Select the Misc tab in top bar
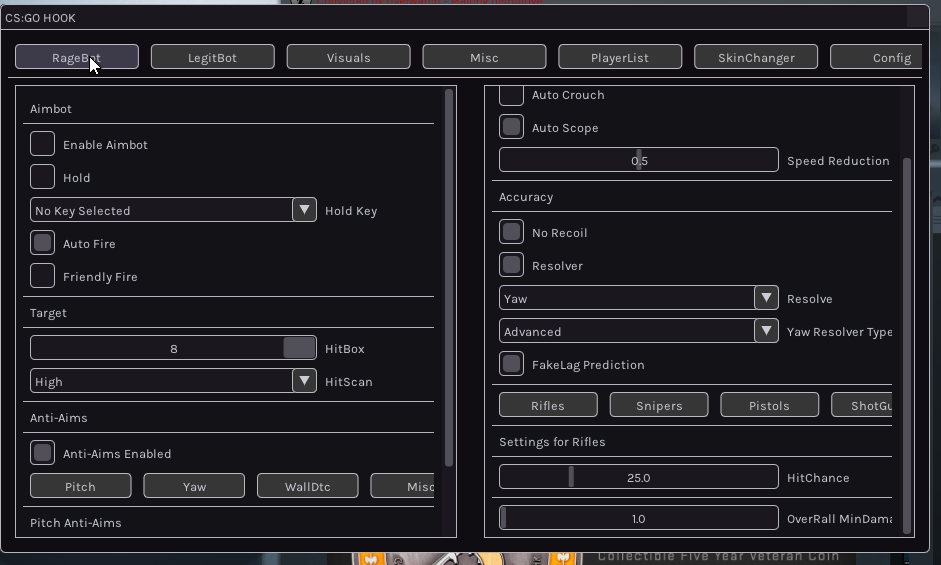This screenshot has width=941, height=565. 484,57
